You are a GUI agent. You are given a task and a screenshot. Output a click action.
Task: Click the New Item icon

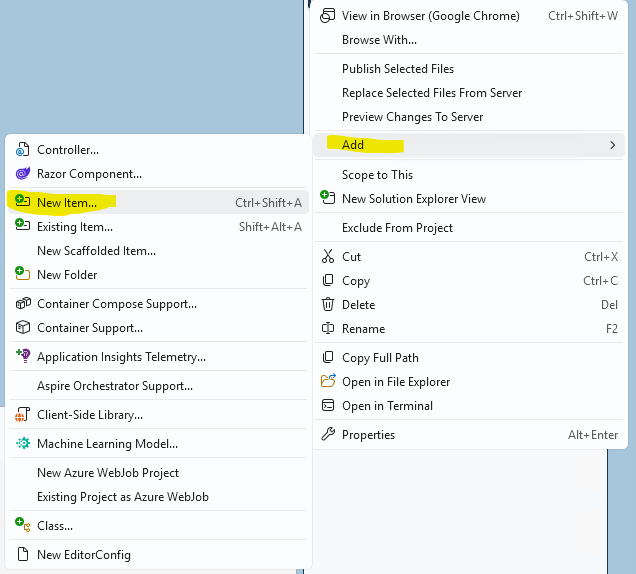(x=22, y=202)
